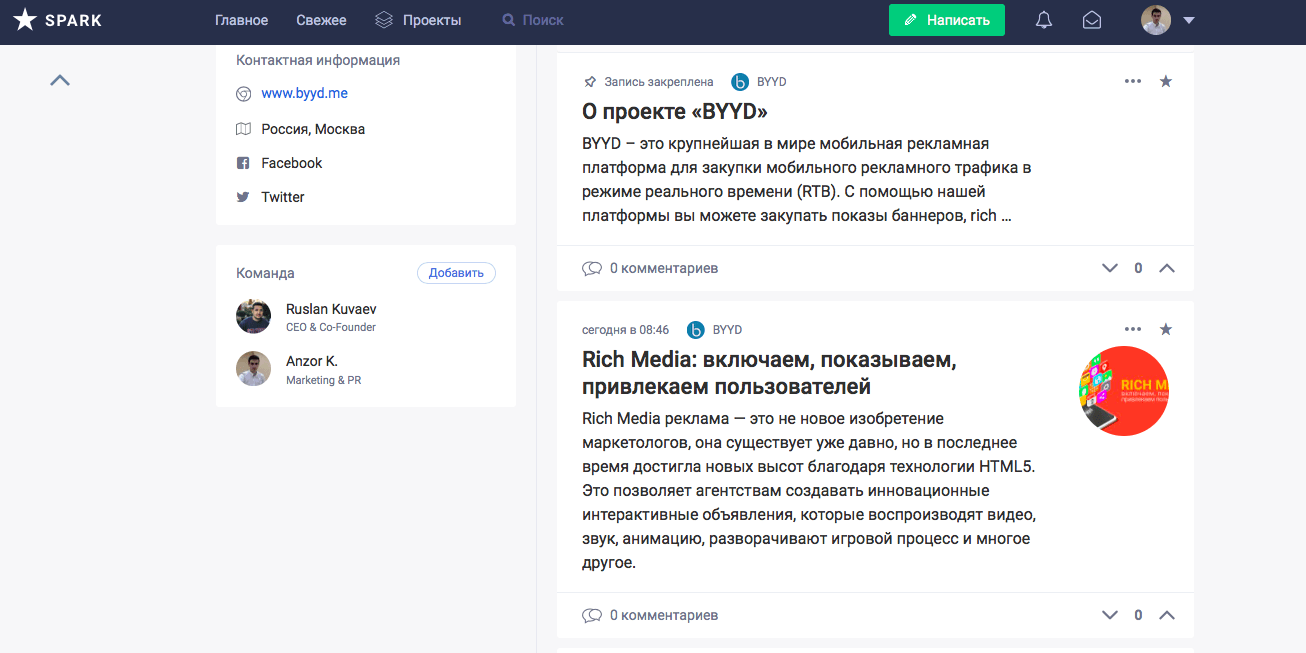
Task: Open the Главное menu item
Action: click(x=242, y=20)
